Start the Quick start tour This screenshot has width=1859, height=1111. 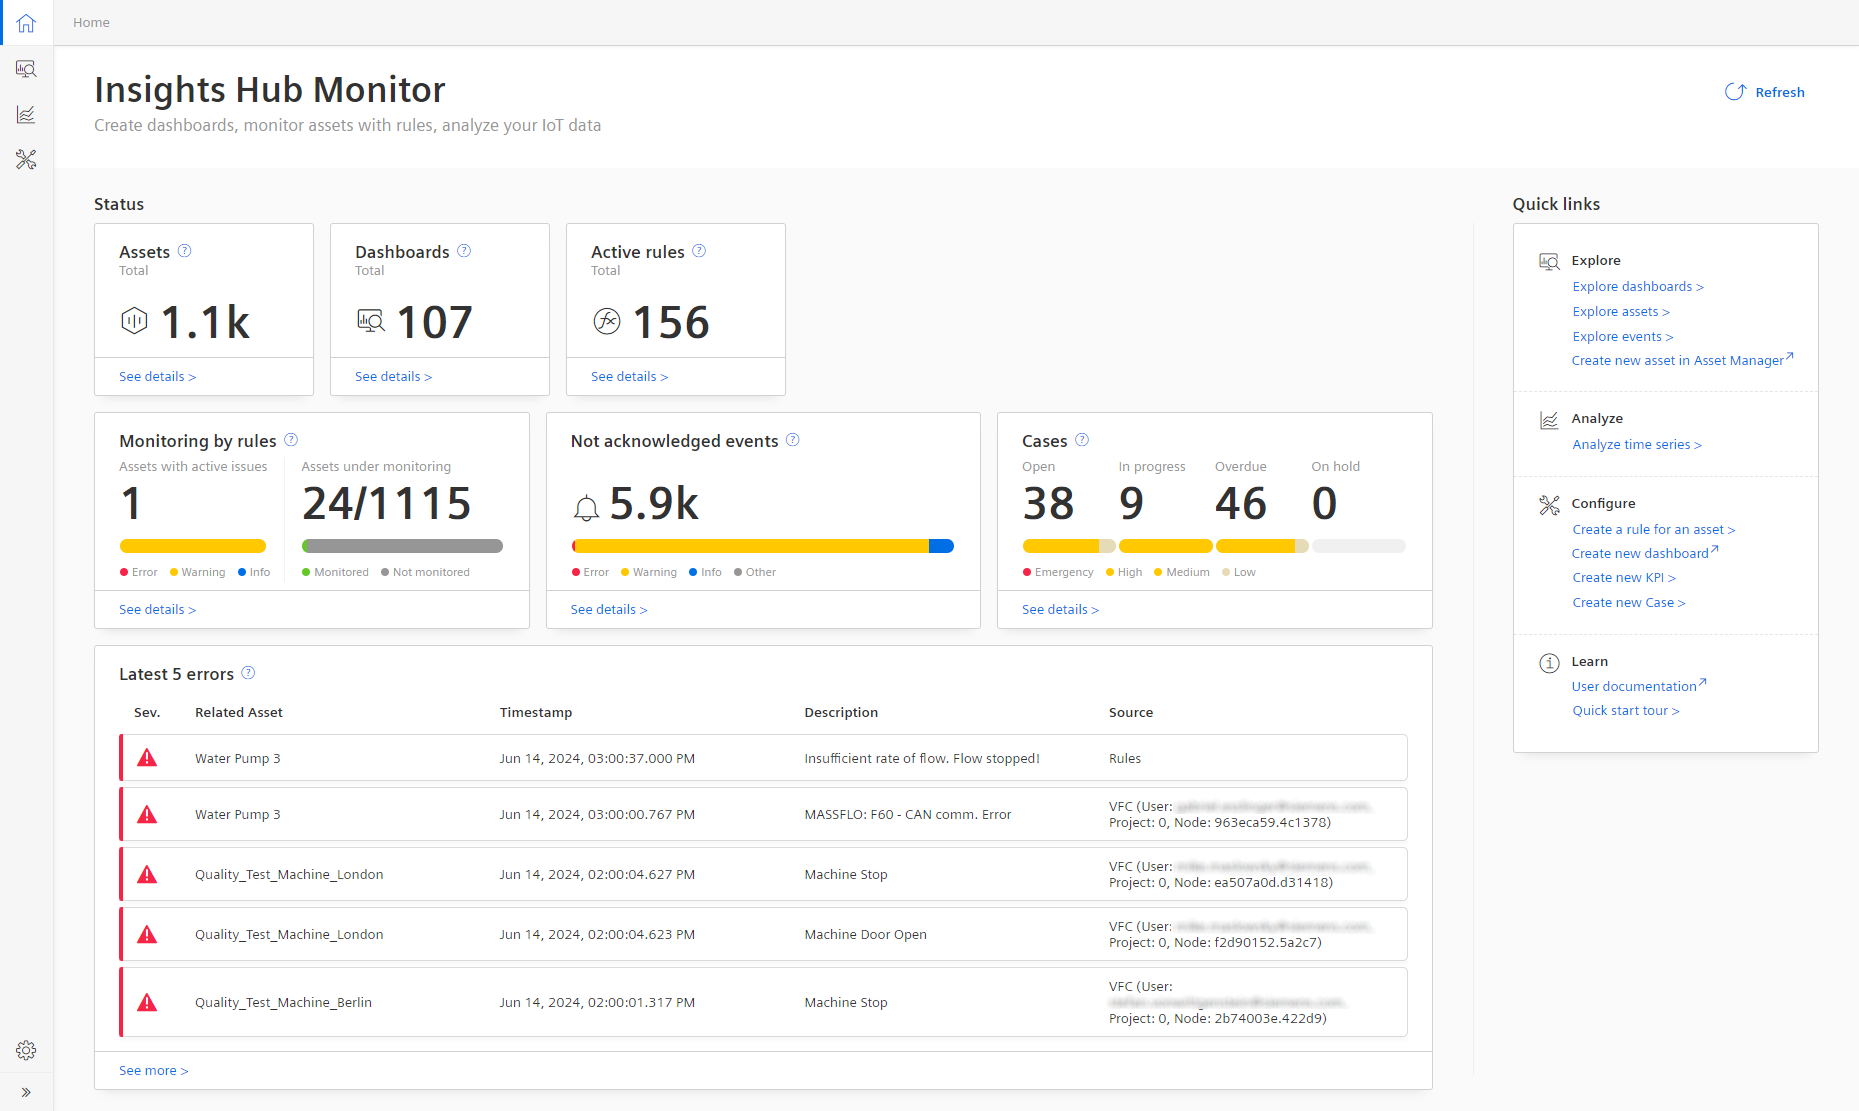(x=1626, y=711)
